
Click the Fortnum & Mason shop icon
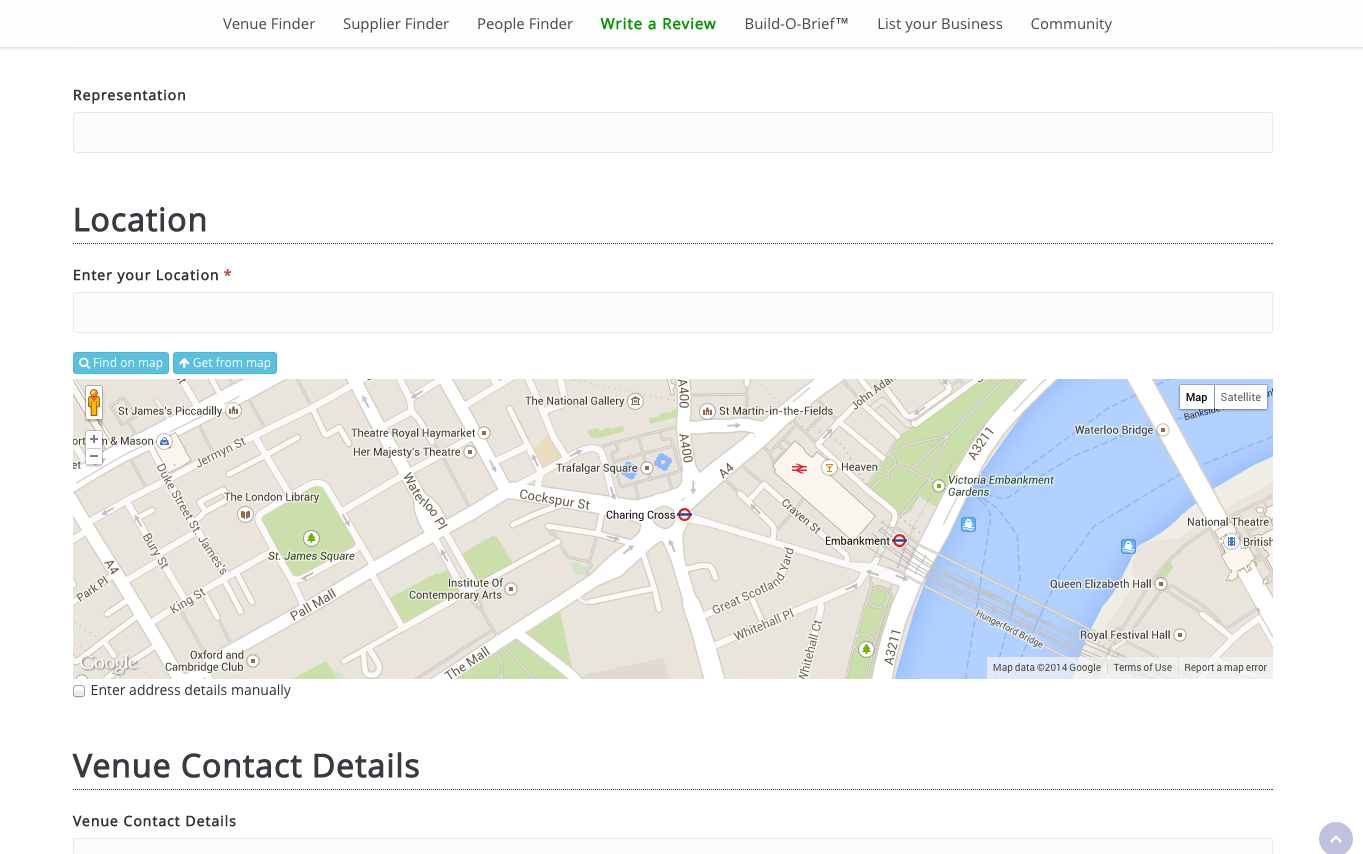coord(165,441)
